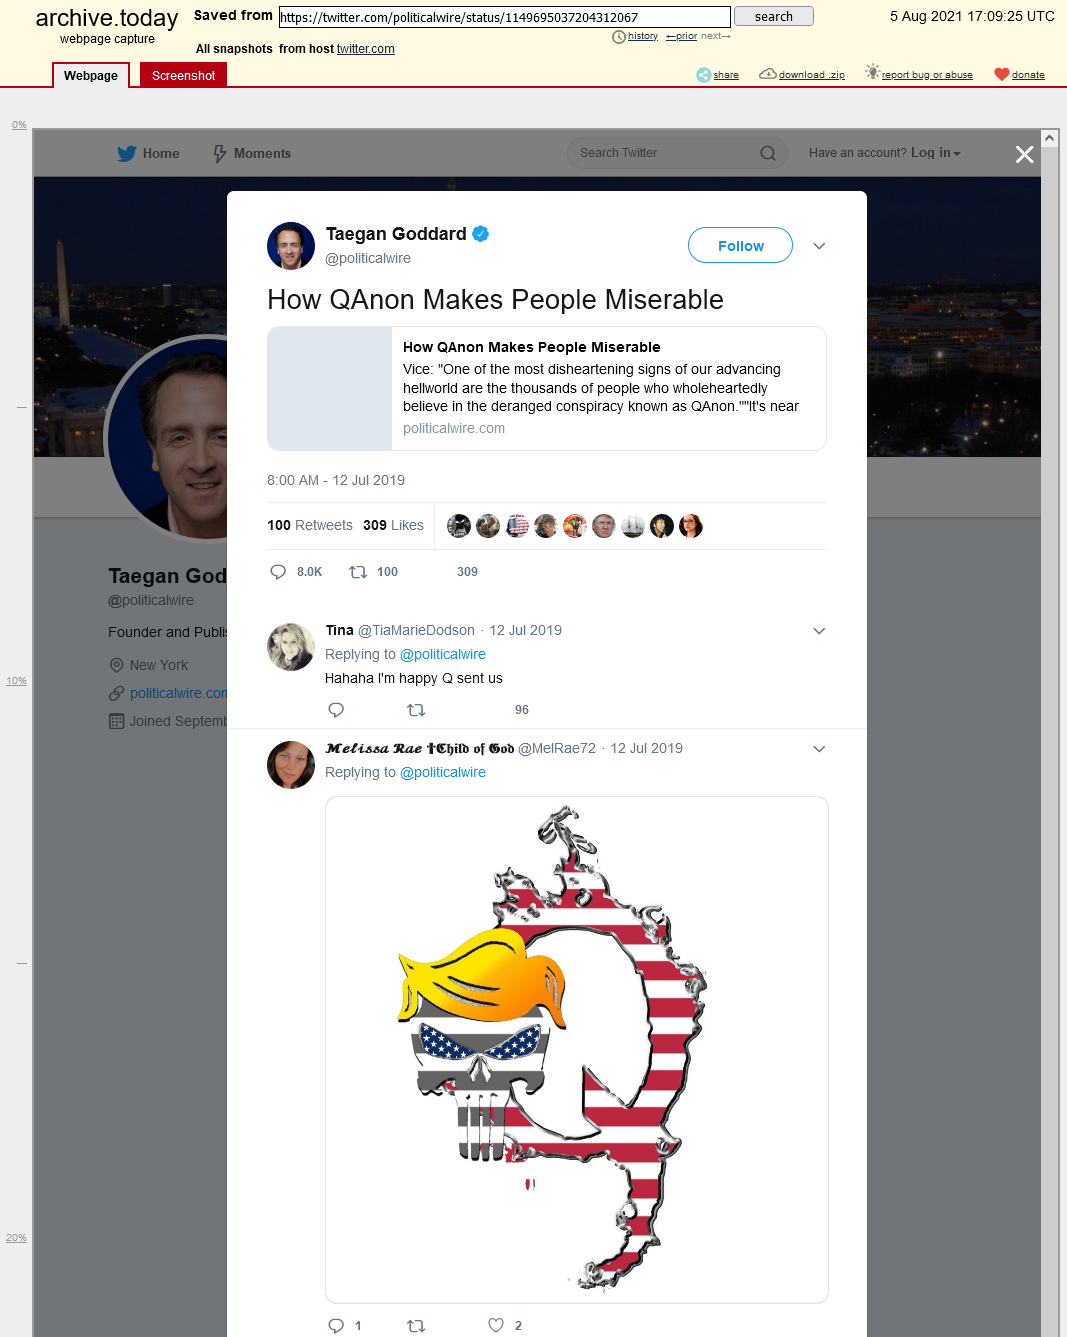Click the retweet icon showing 100
Image resolution: width=1067 pixels, height=1337 pixels.
(x=358, y=572)
